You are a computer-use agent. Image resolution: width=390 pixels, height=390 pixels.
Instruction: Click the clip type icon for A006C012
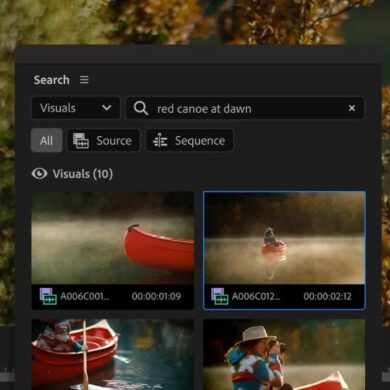pyautogui.click(x=220, y=296)
